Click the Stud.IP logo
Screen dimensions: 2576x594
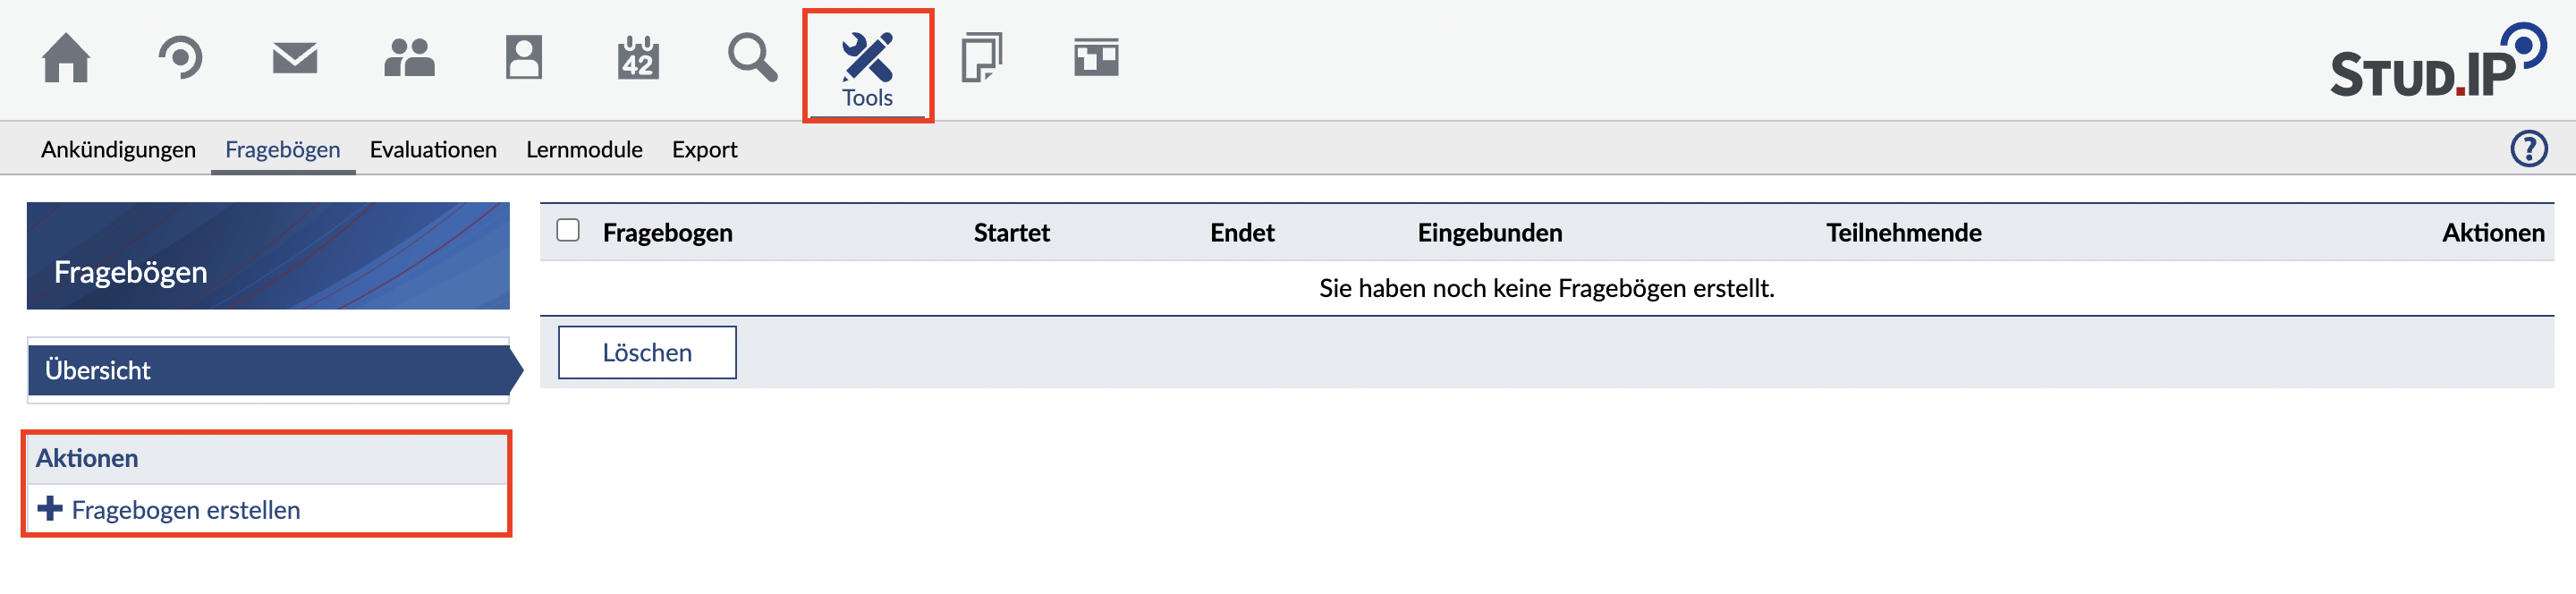click(2437, 62)
